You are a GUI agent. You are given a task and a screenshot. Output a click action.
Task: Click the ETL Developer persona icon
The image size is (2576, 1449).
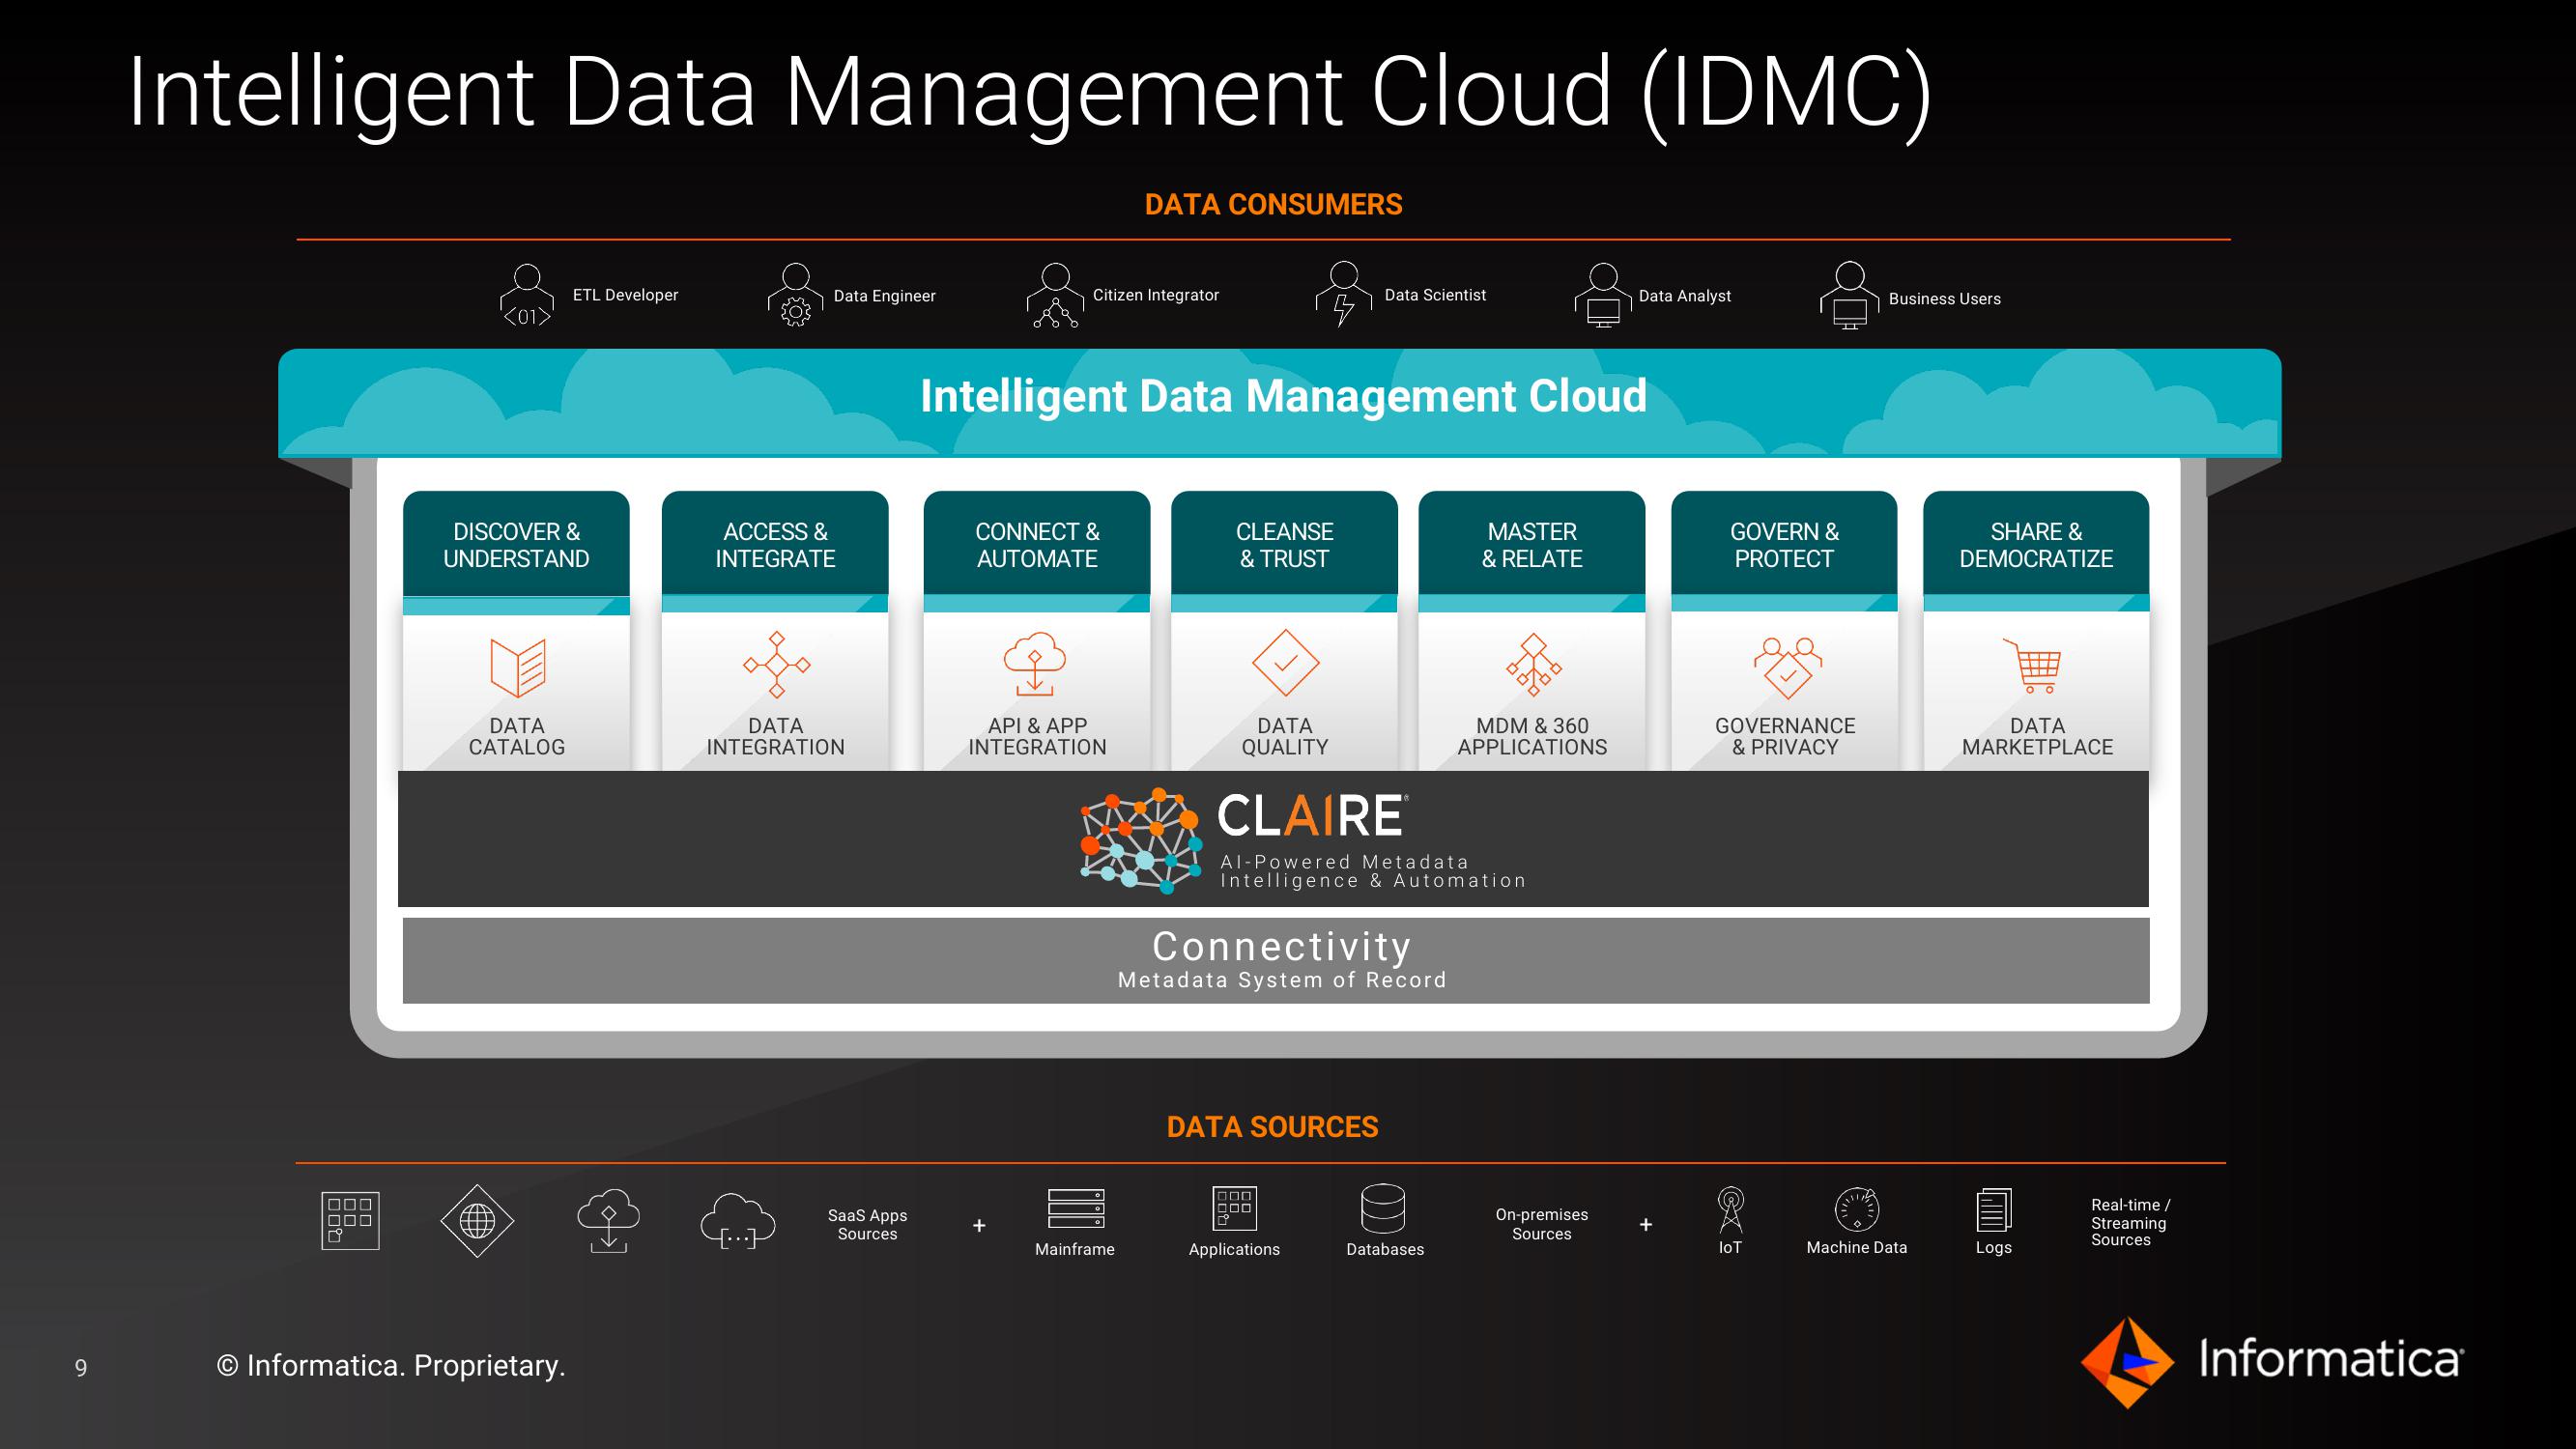tap(527, 295)
